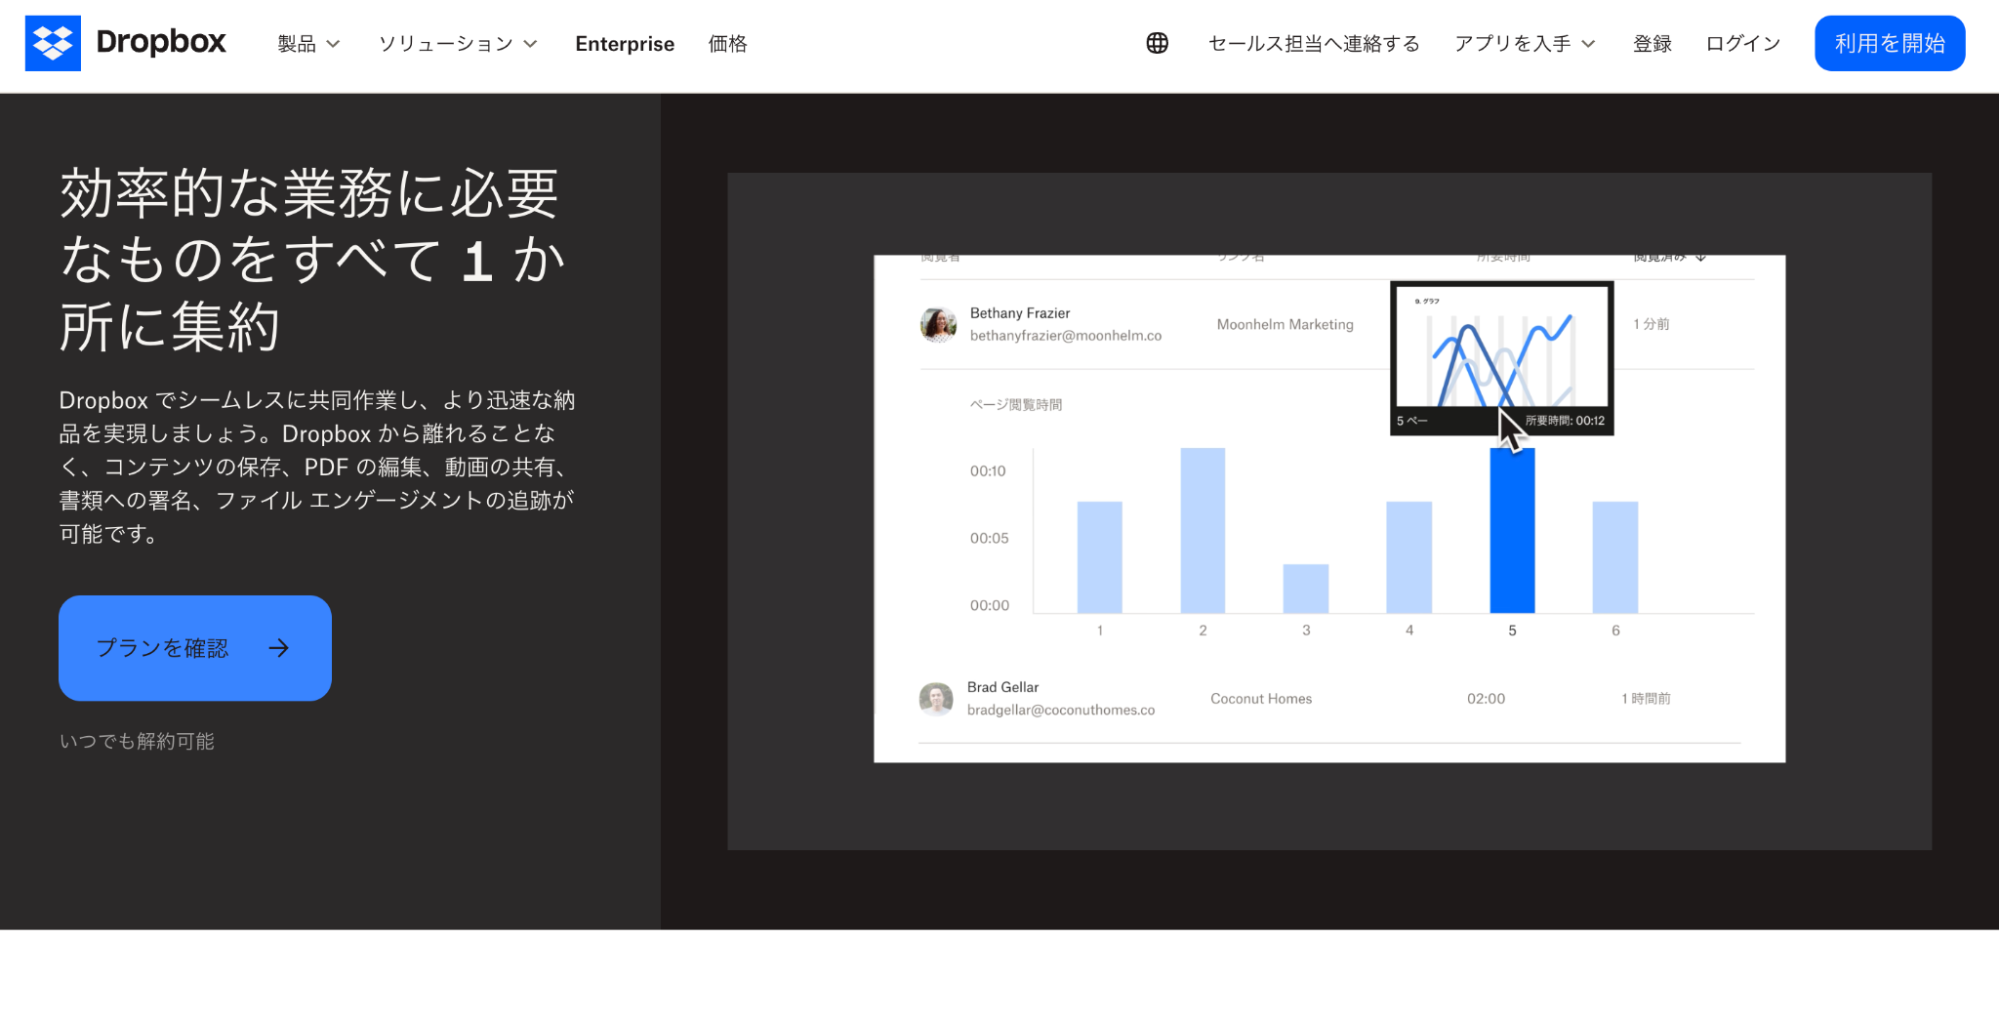The image size is (1999, 1020).
Task: Open the globe language selector
Action: (x=1157, y=43)
